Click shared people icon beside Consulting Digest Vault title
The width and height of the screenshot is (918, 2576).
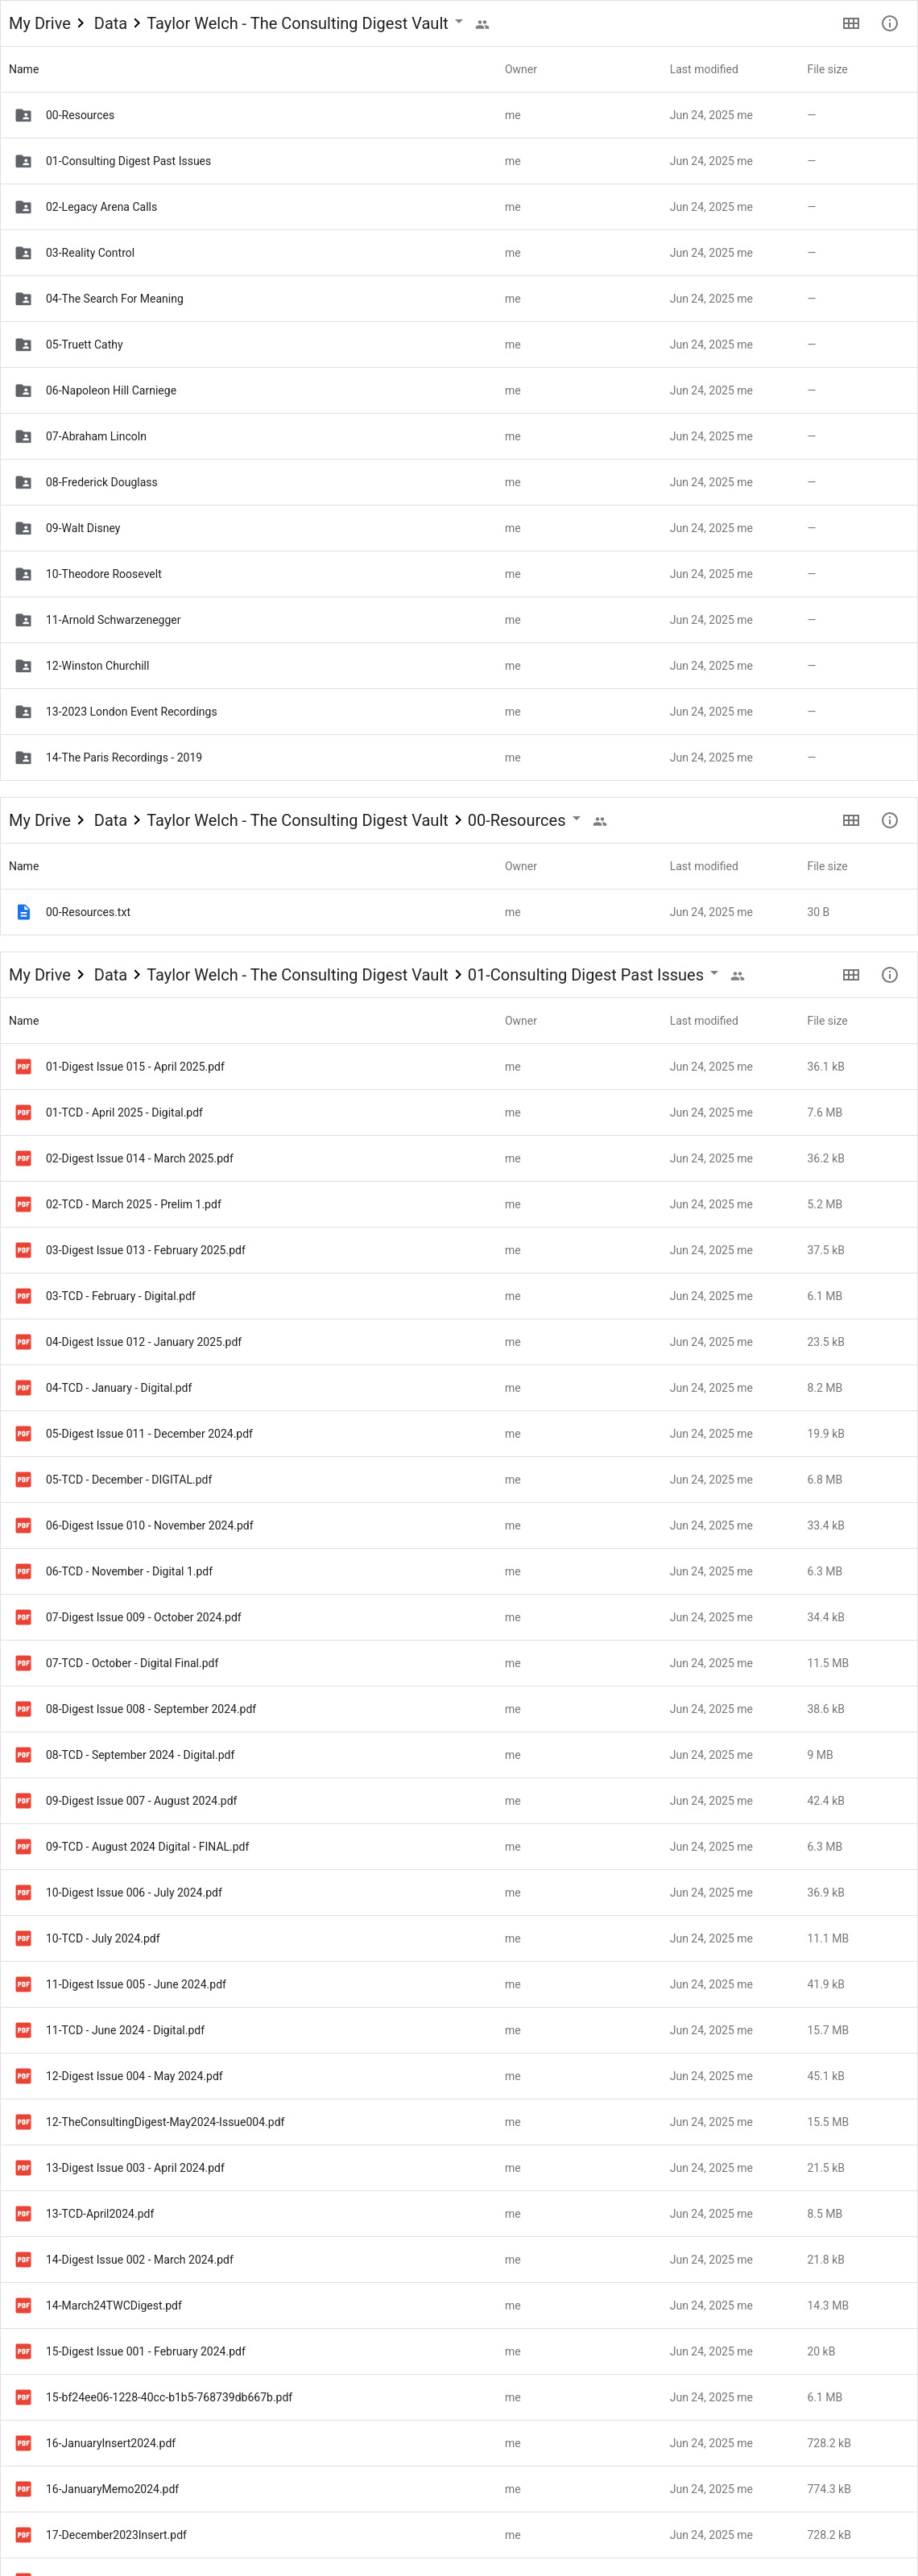tap(482, 24)
